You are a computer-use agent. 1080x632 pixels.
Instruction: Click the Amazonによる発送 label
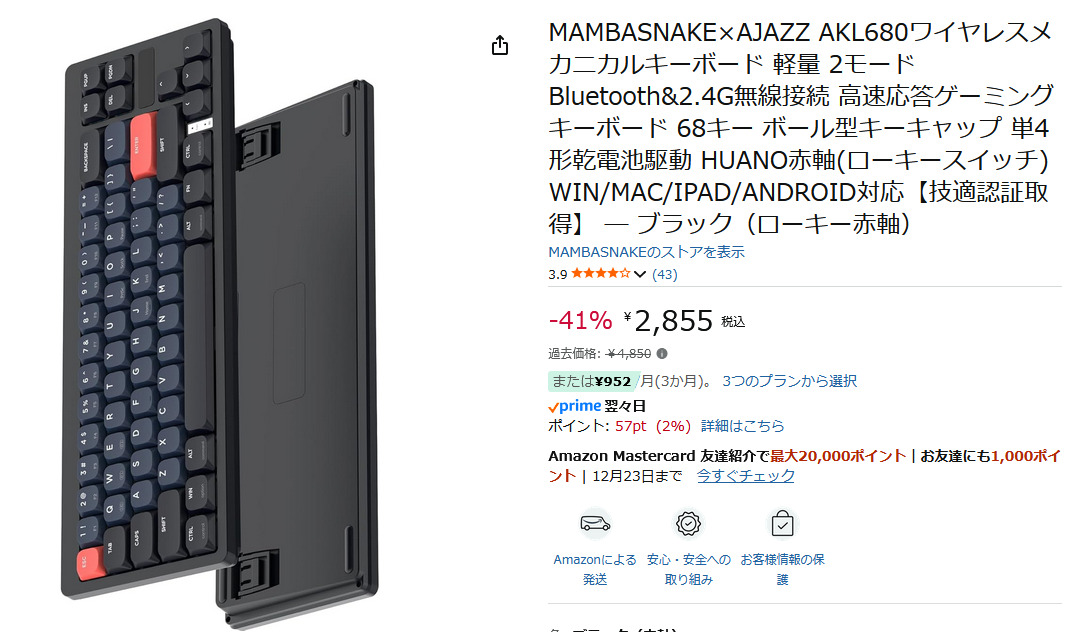[595, 569]
